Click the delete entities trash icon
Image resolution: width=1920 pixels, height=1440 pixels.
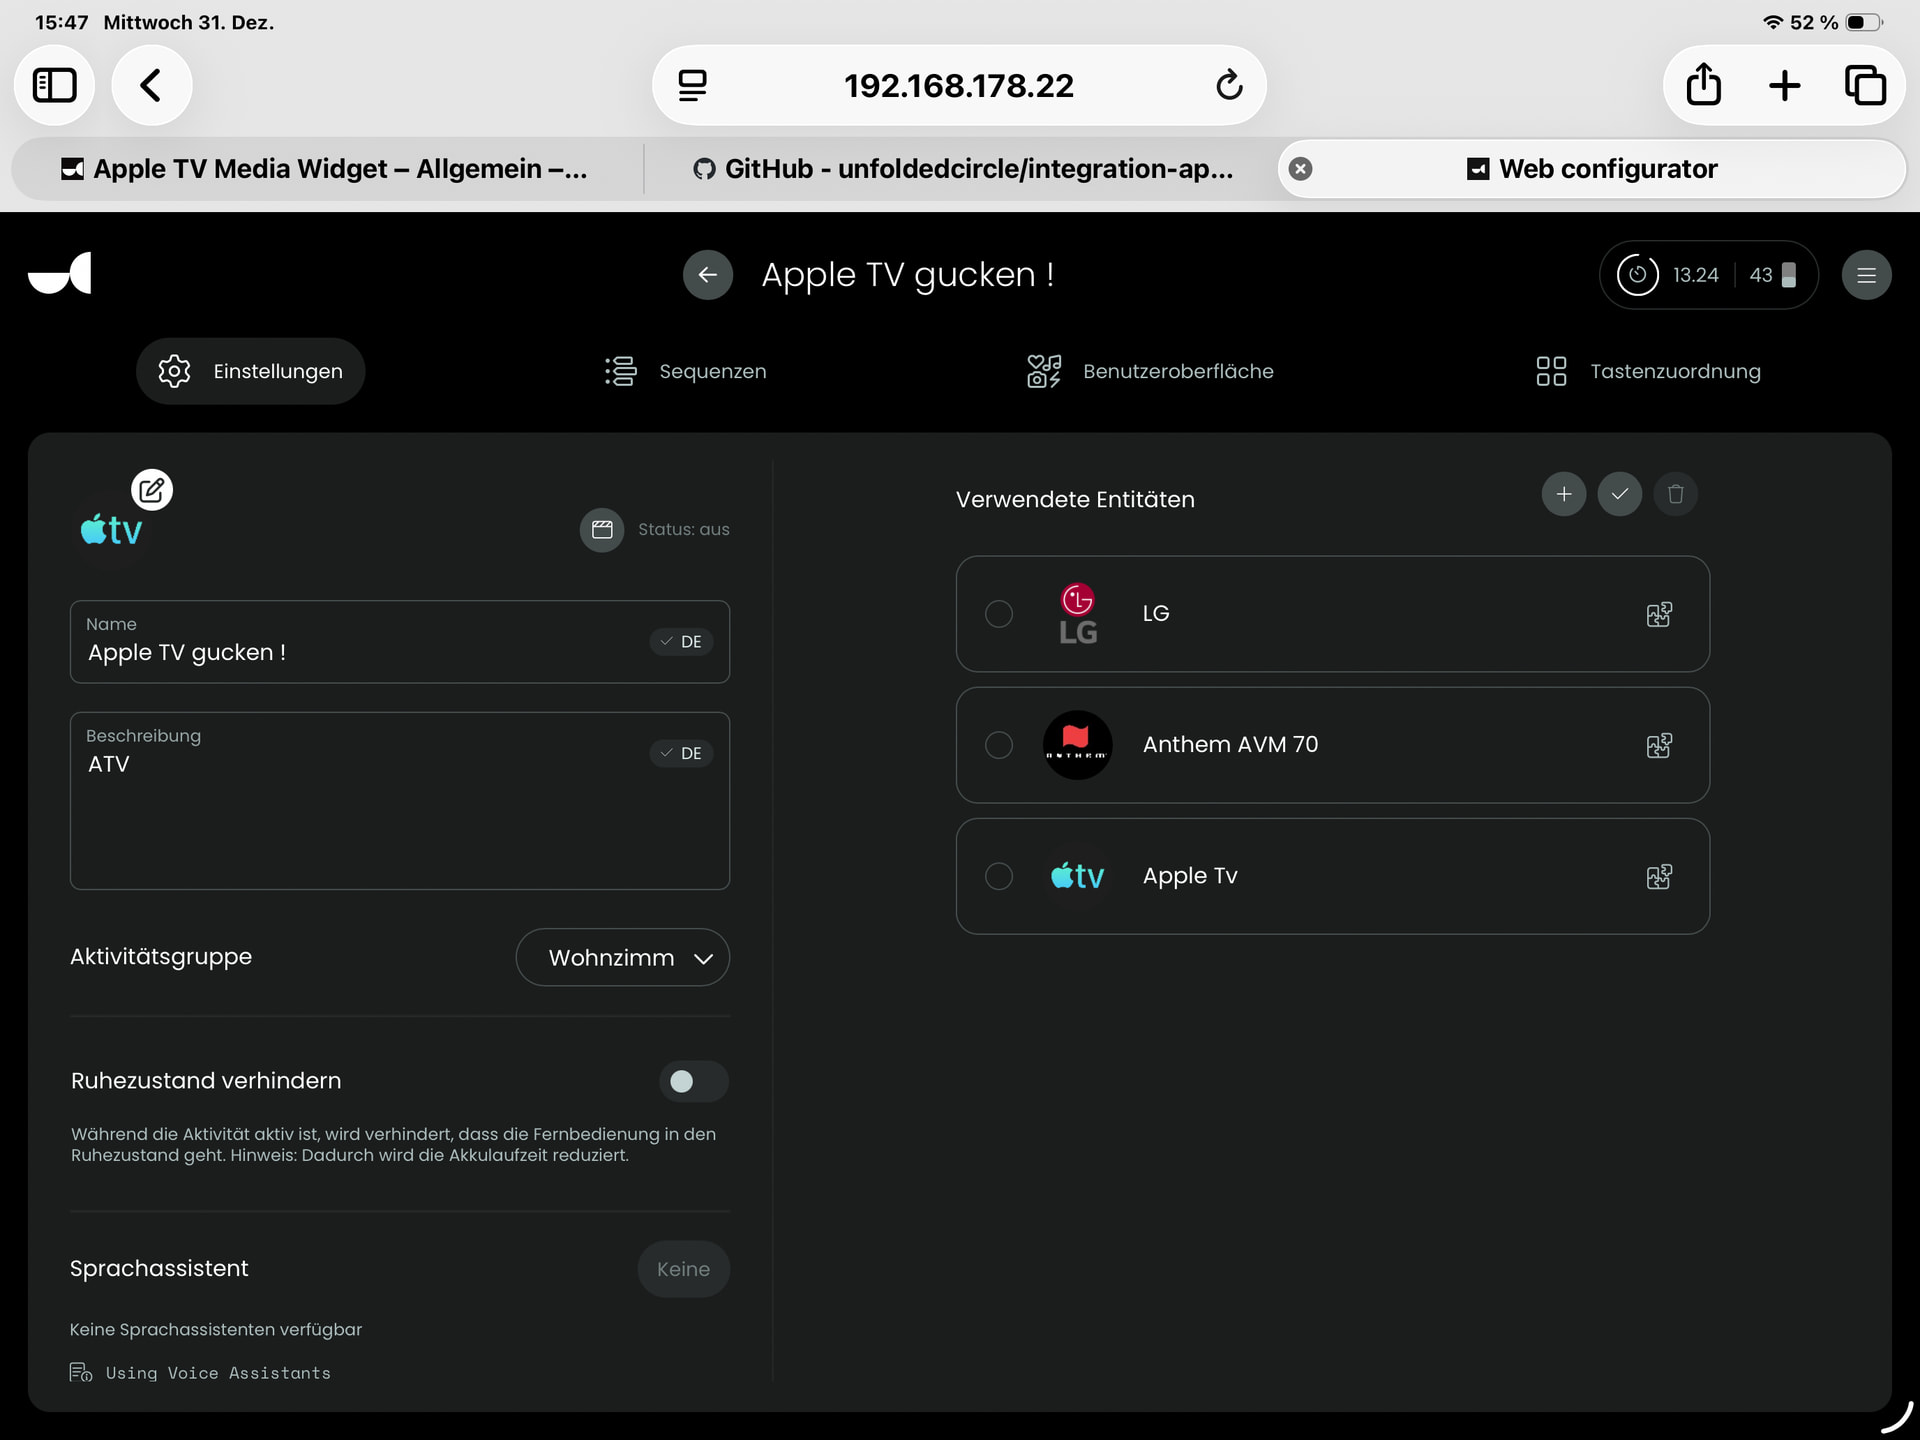(x=1675, y=494)
